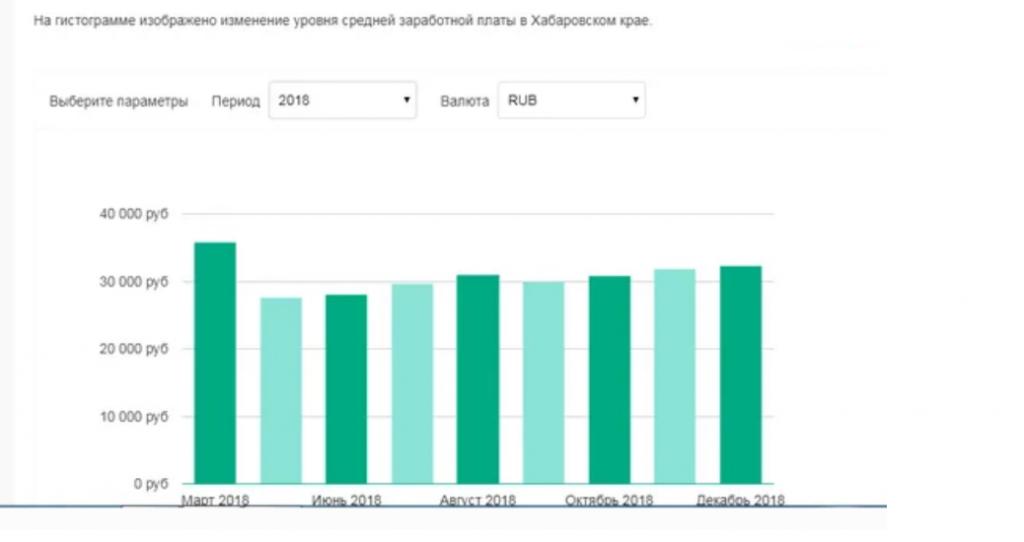The height and width of the screenshot is (542, 1024).
Task: Click the dark green June 2018 bar
Action: point(346,389)
